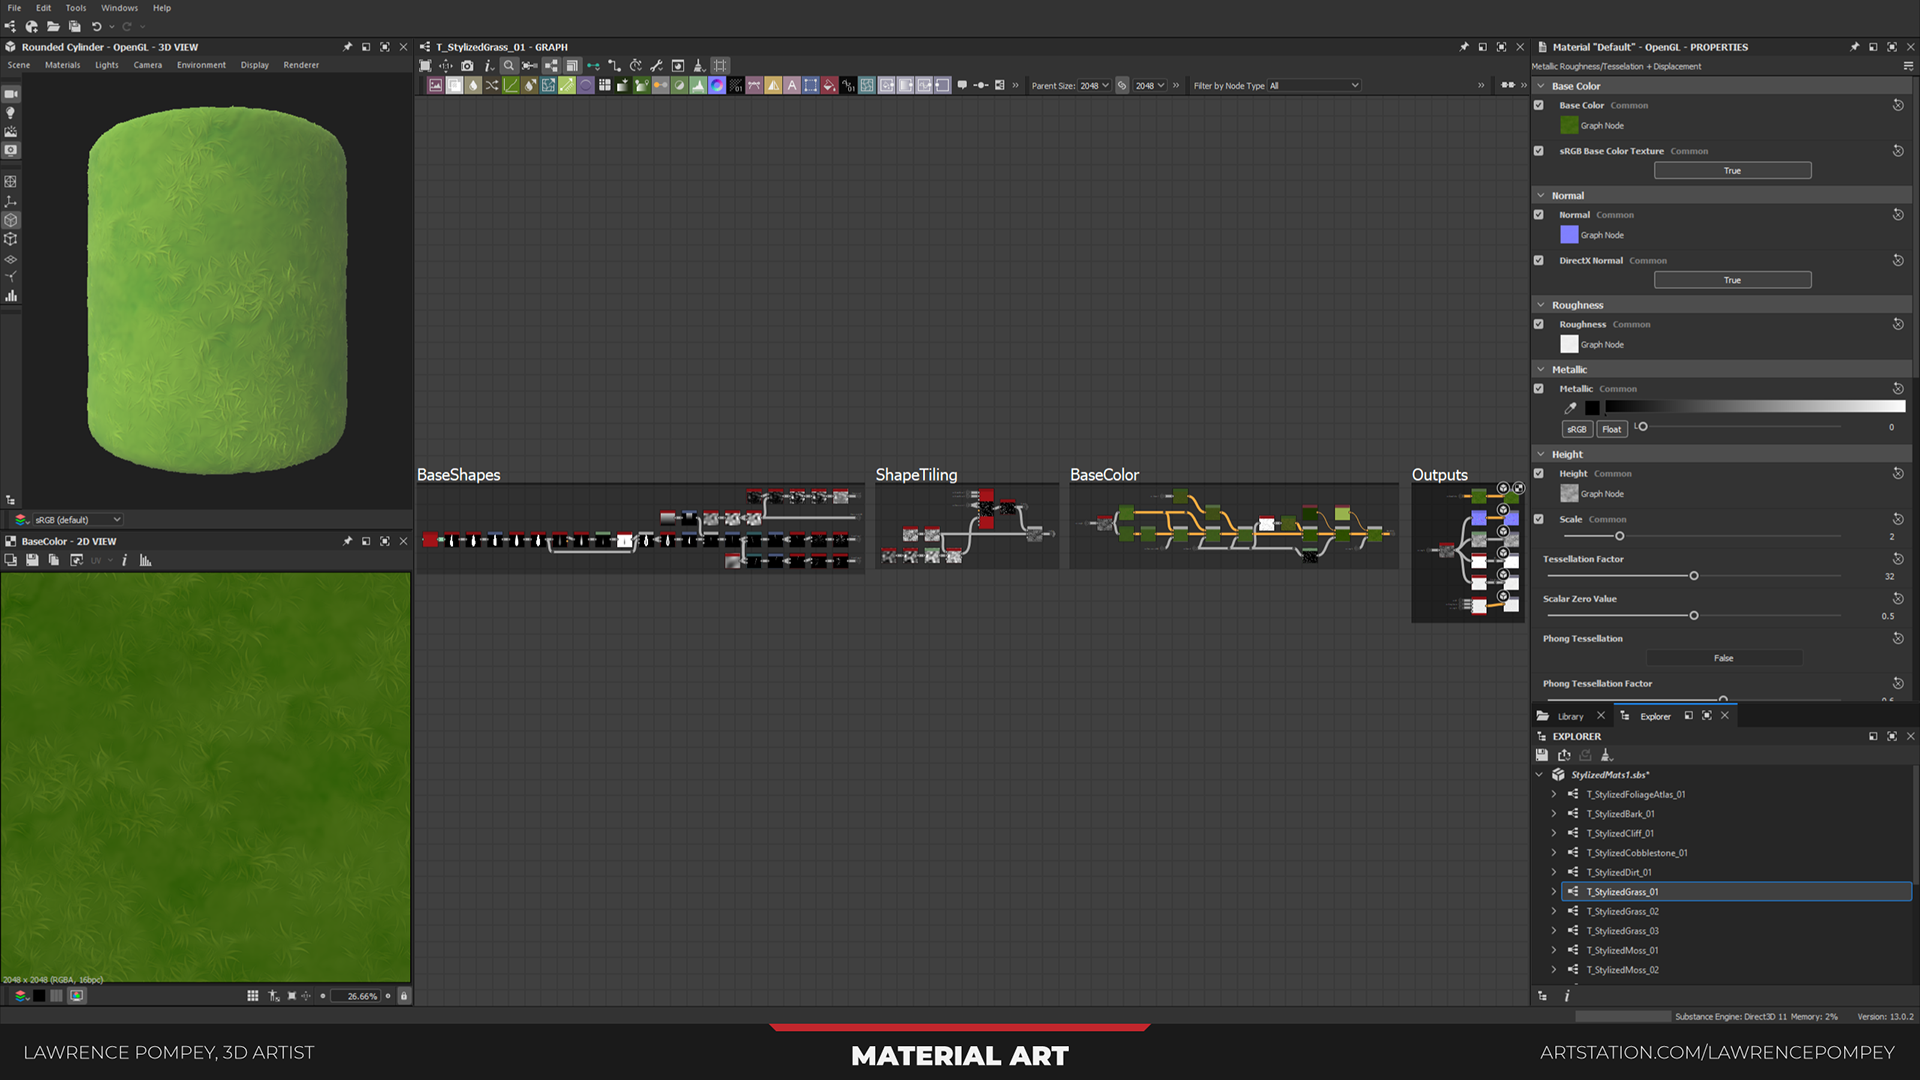1920x1080 pixels.
Task: Click the broom clean graph icon
Action: (x=699, y=66)
